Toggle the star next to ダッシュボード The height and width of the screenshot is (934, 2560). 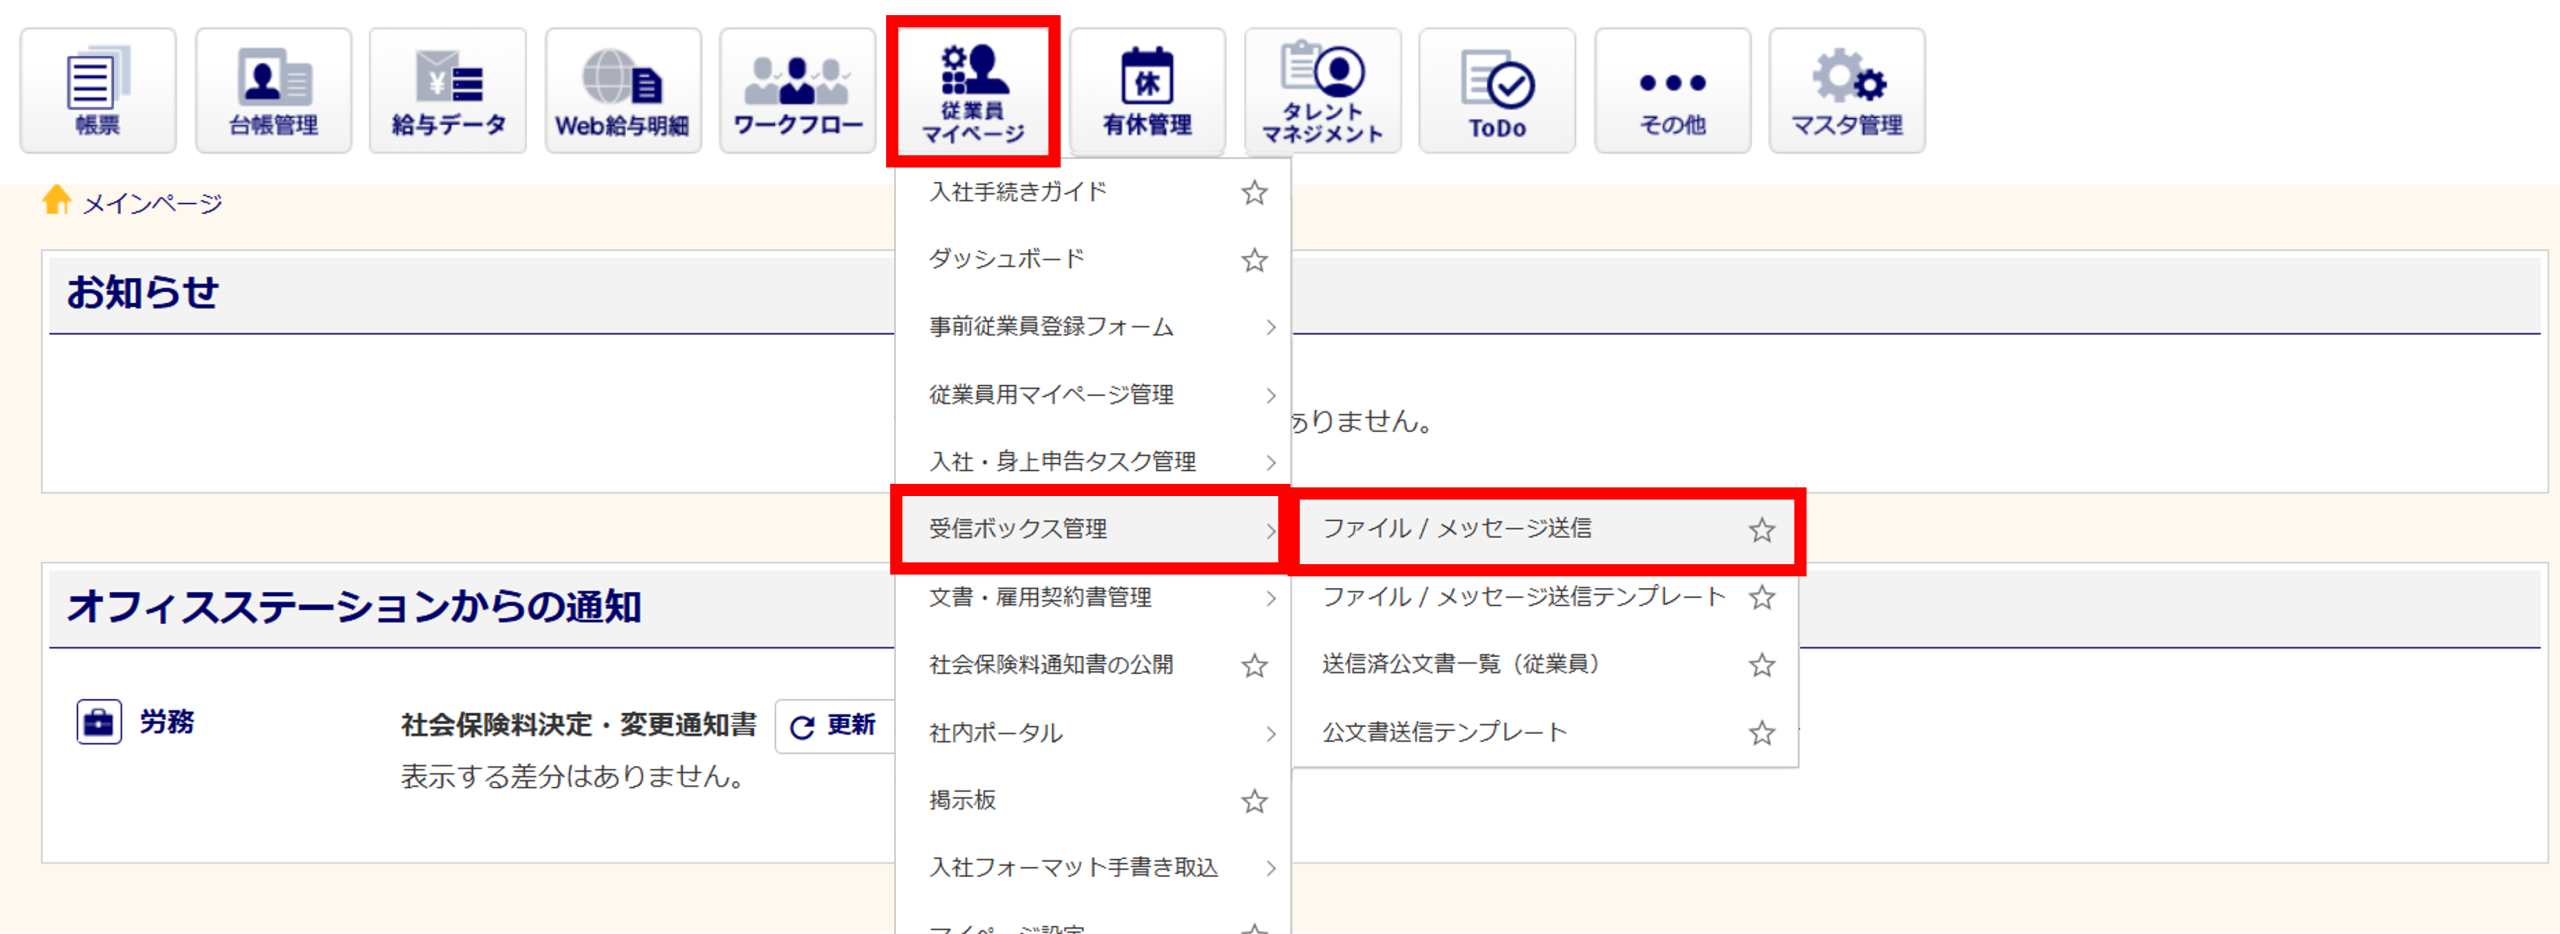click(x=1254, y=260)
